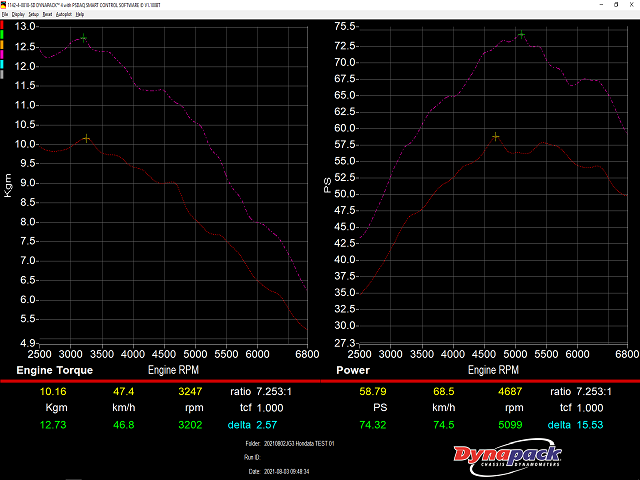This screenshot has height=480, width=640.
Task: Click ratio 7.253:1 under Power
Action: pyautogui.click(x=581, y=392)
